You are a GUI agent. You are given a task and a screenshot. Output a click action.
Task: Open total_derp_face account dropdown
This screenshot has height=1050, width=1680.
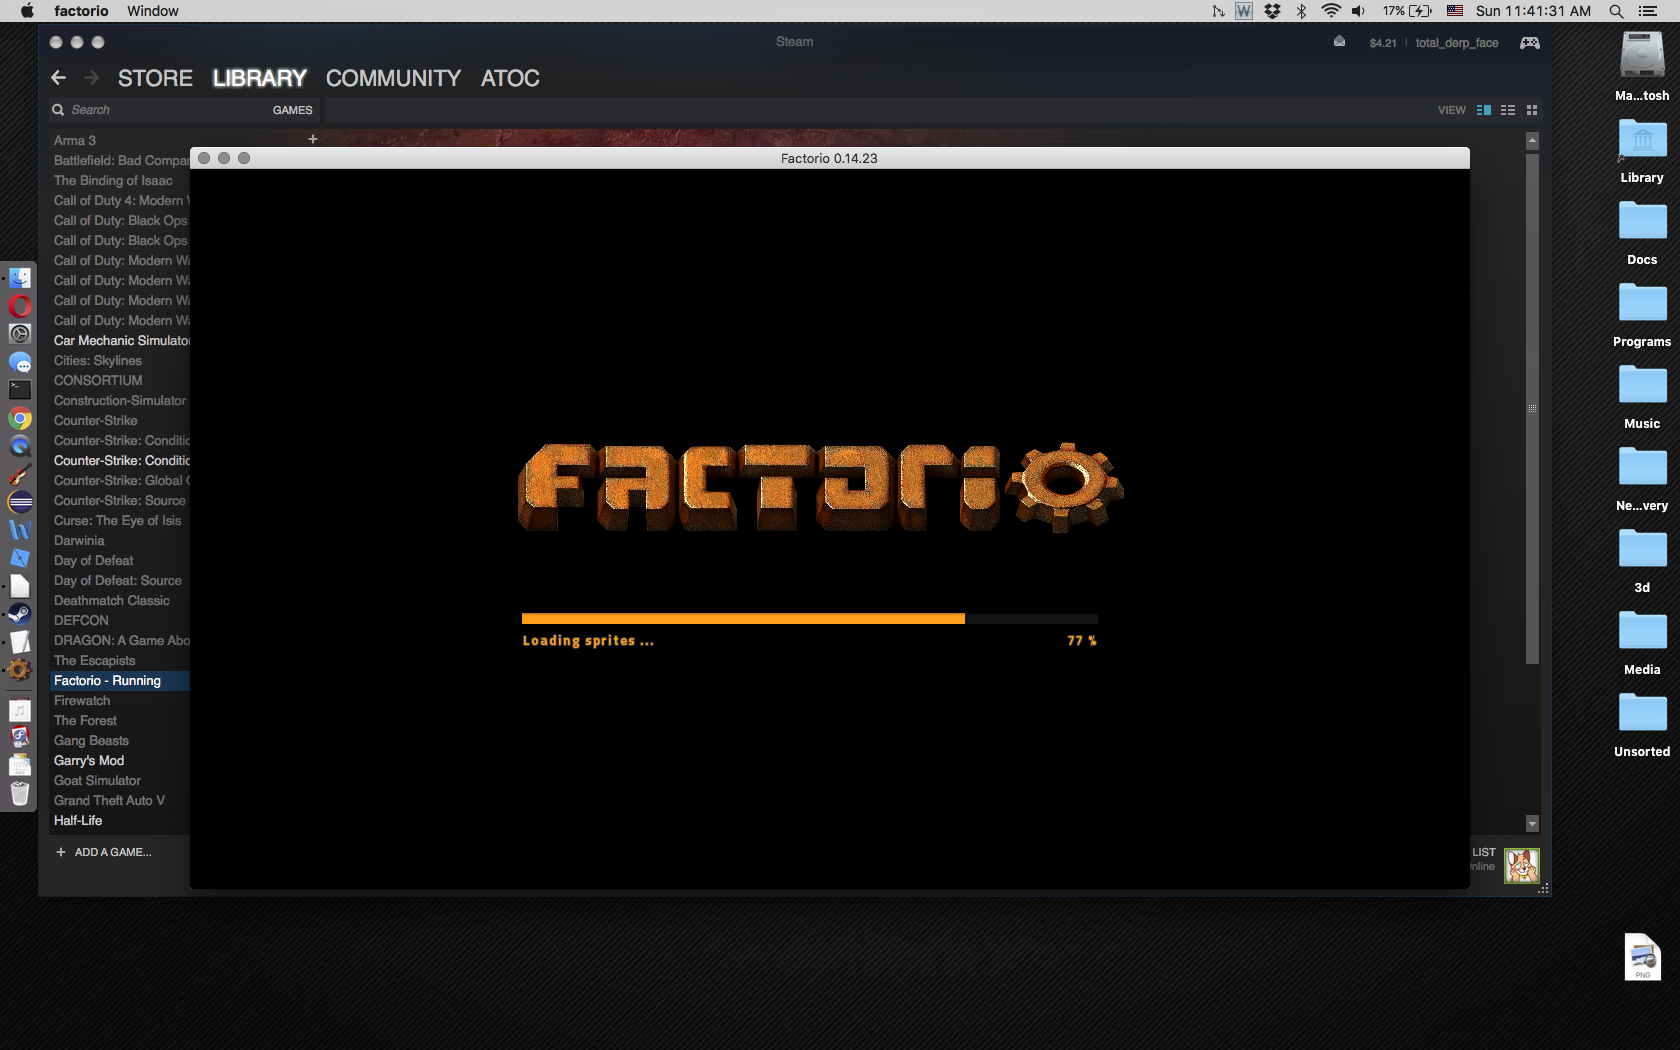(x=1457, y=43)
